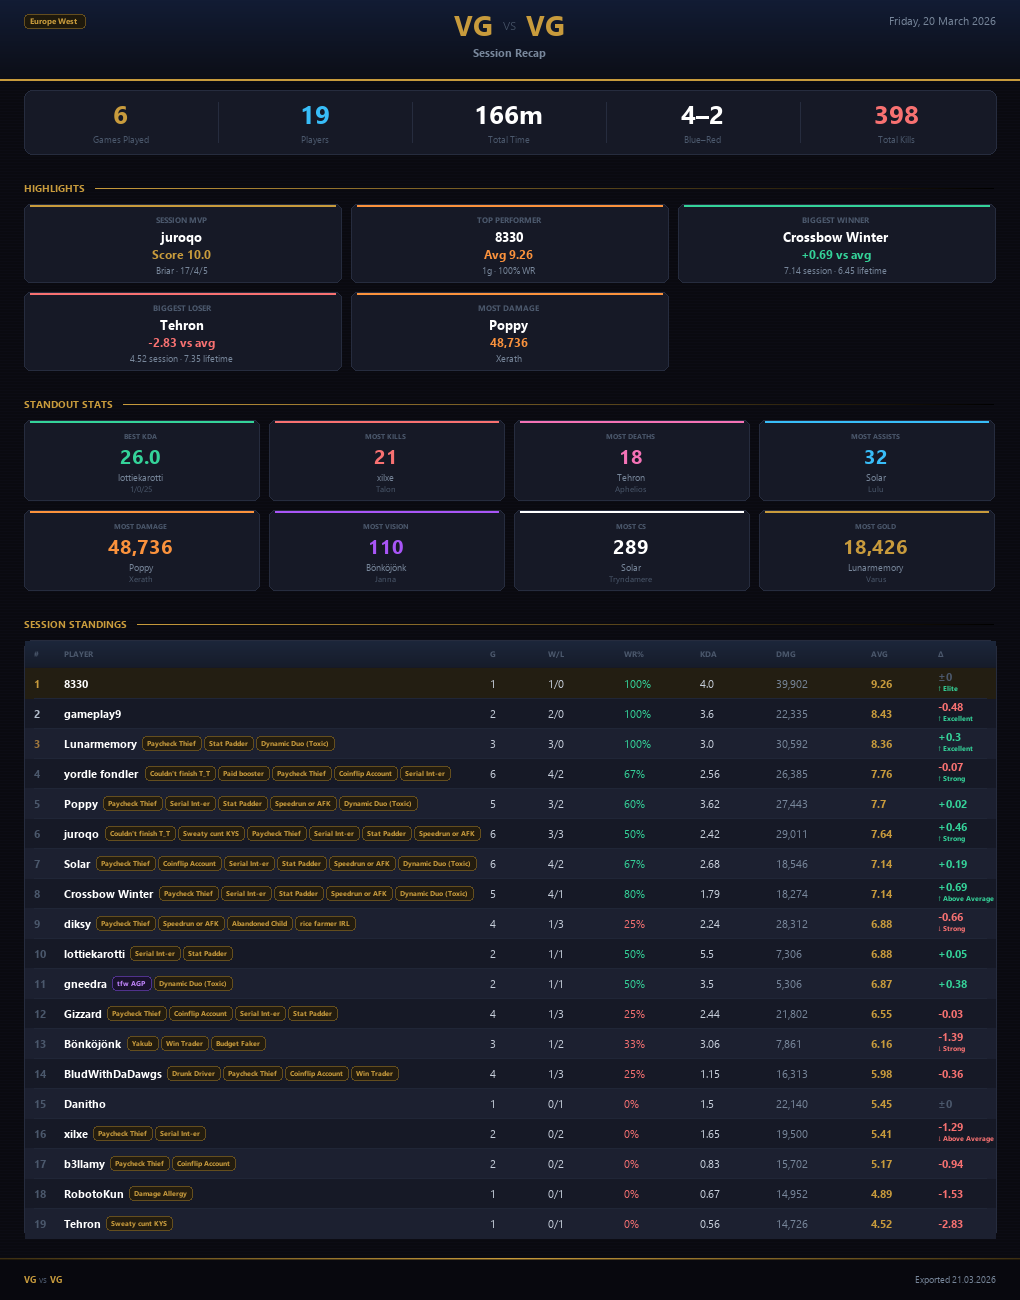
Task: Click lottiekarotti's Stat Padder tag
Action: (x=207, y=954)
